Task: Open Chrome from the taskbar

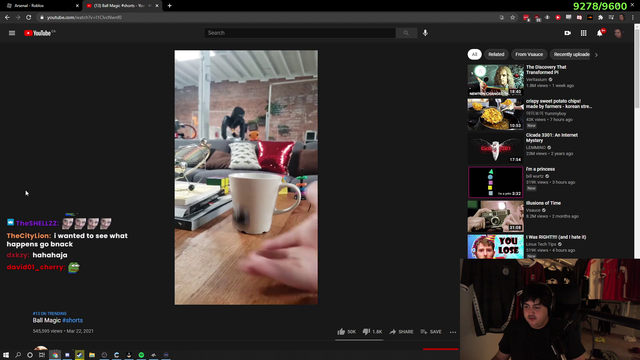Action: click(55, 355)
